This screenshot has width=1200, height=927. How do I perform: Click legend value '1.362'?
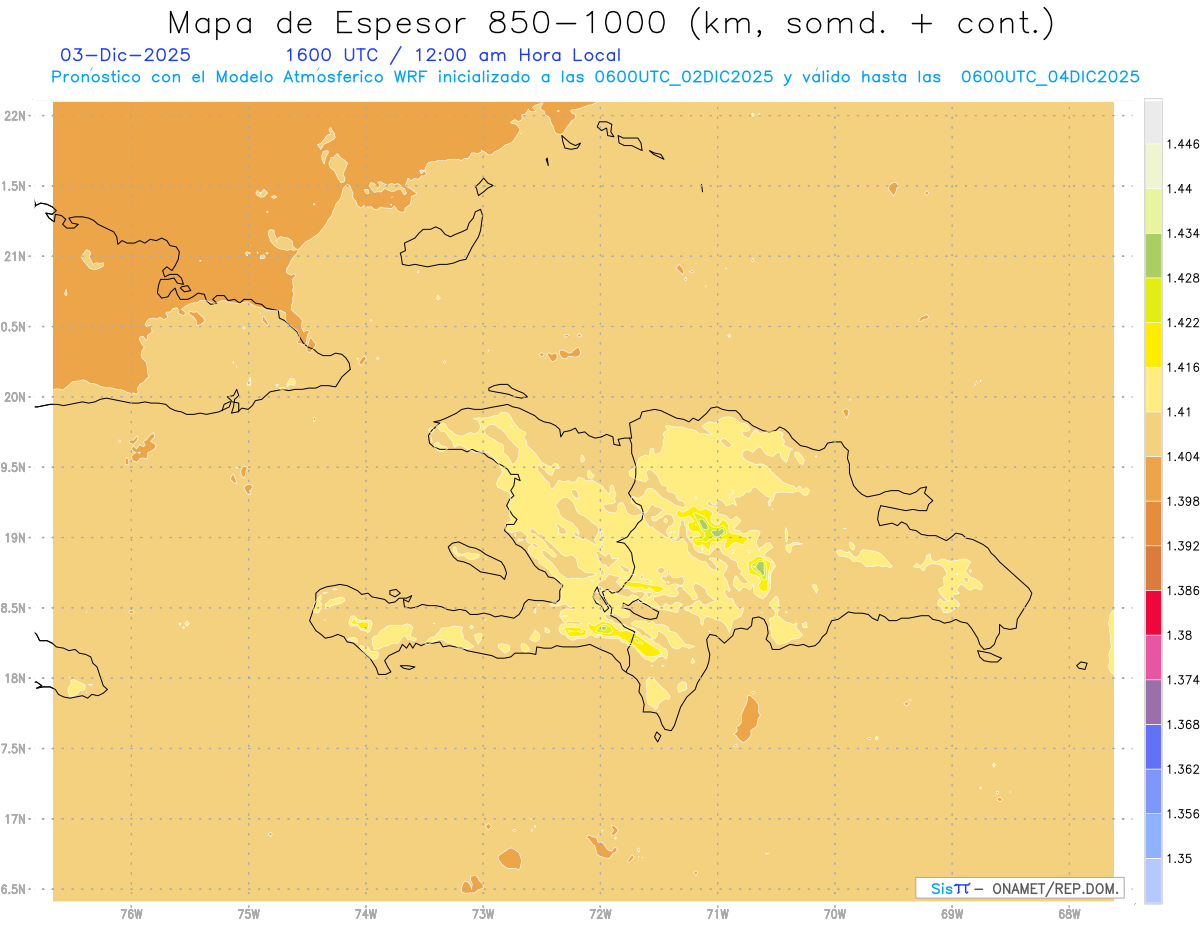(x=1185, y=769)
